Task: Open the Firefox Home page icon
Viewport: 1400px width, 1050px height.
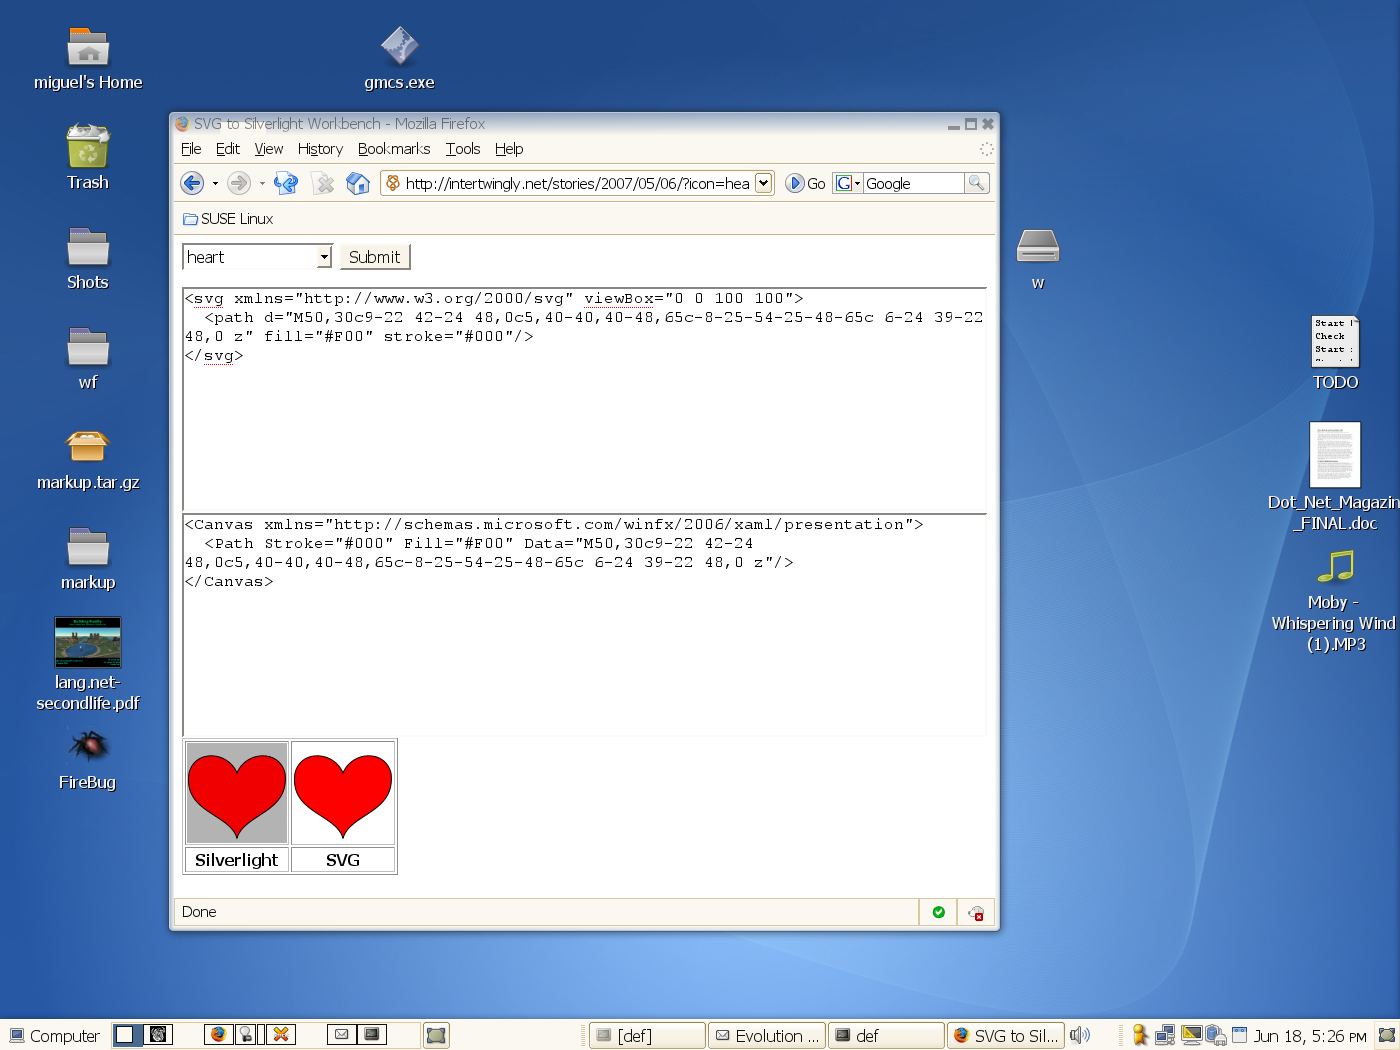Action: point(358,183)
